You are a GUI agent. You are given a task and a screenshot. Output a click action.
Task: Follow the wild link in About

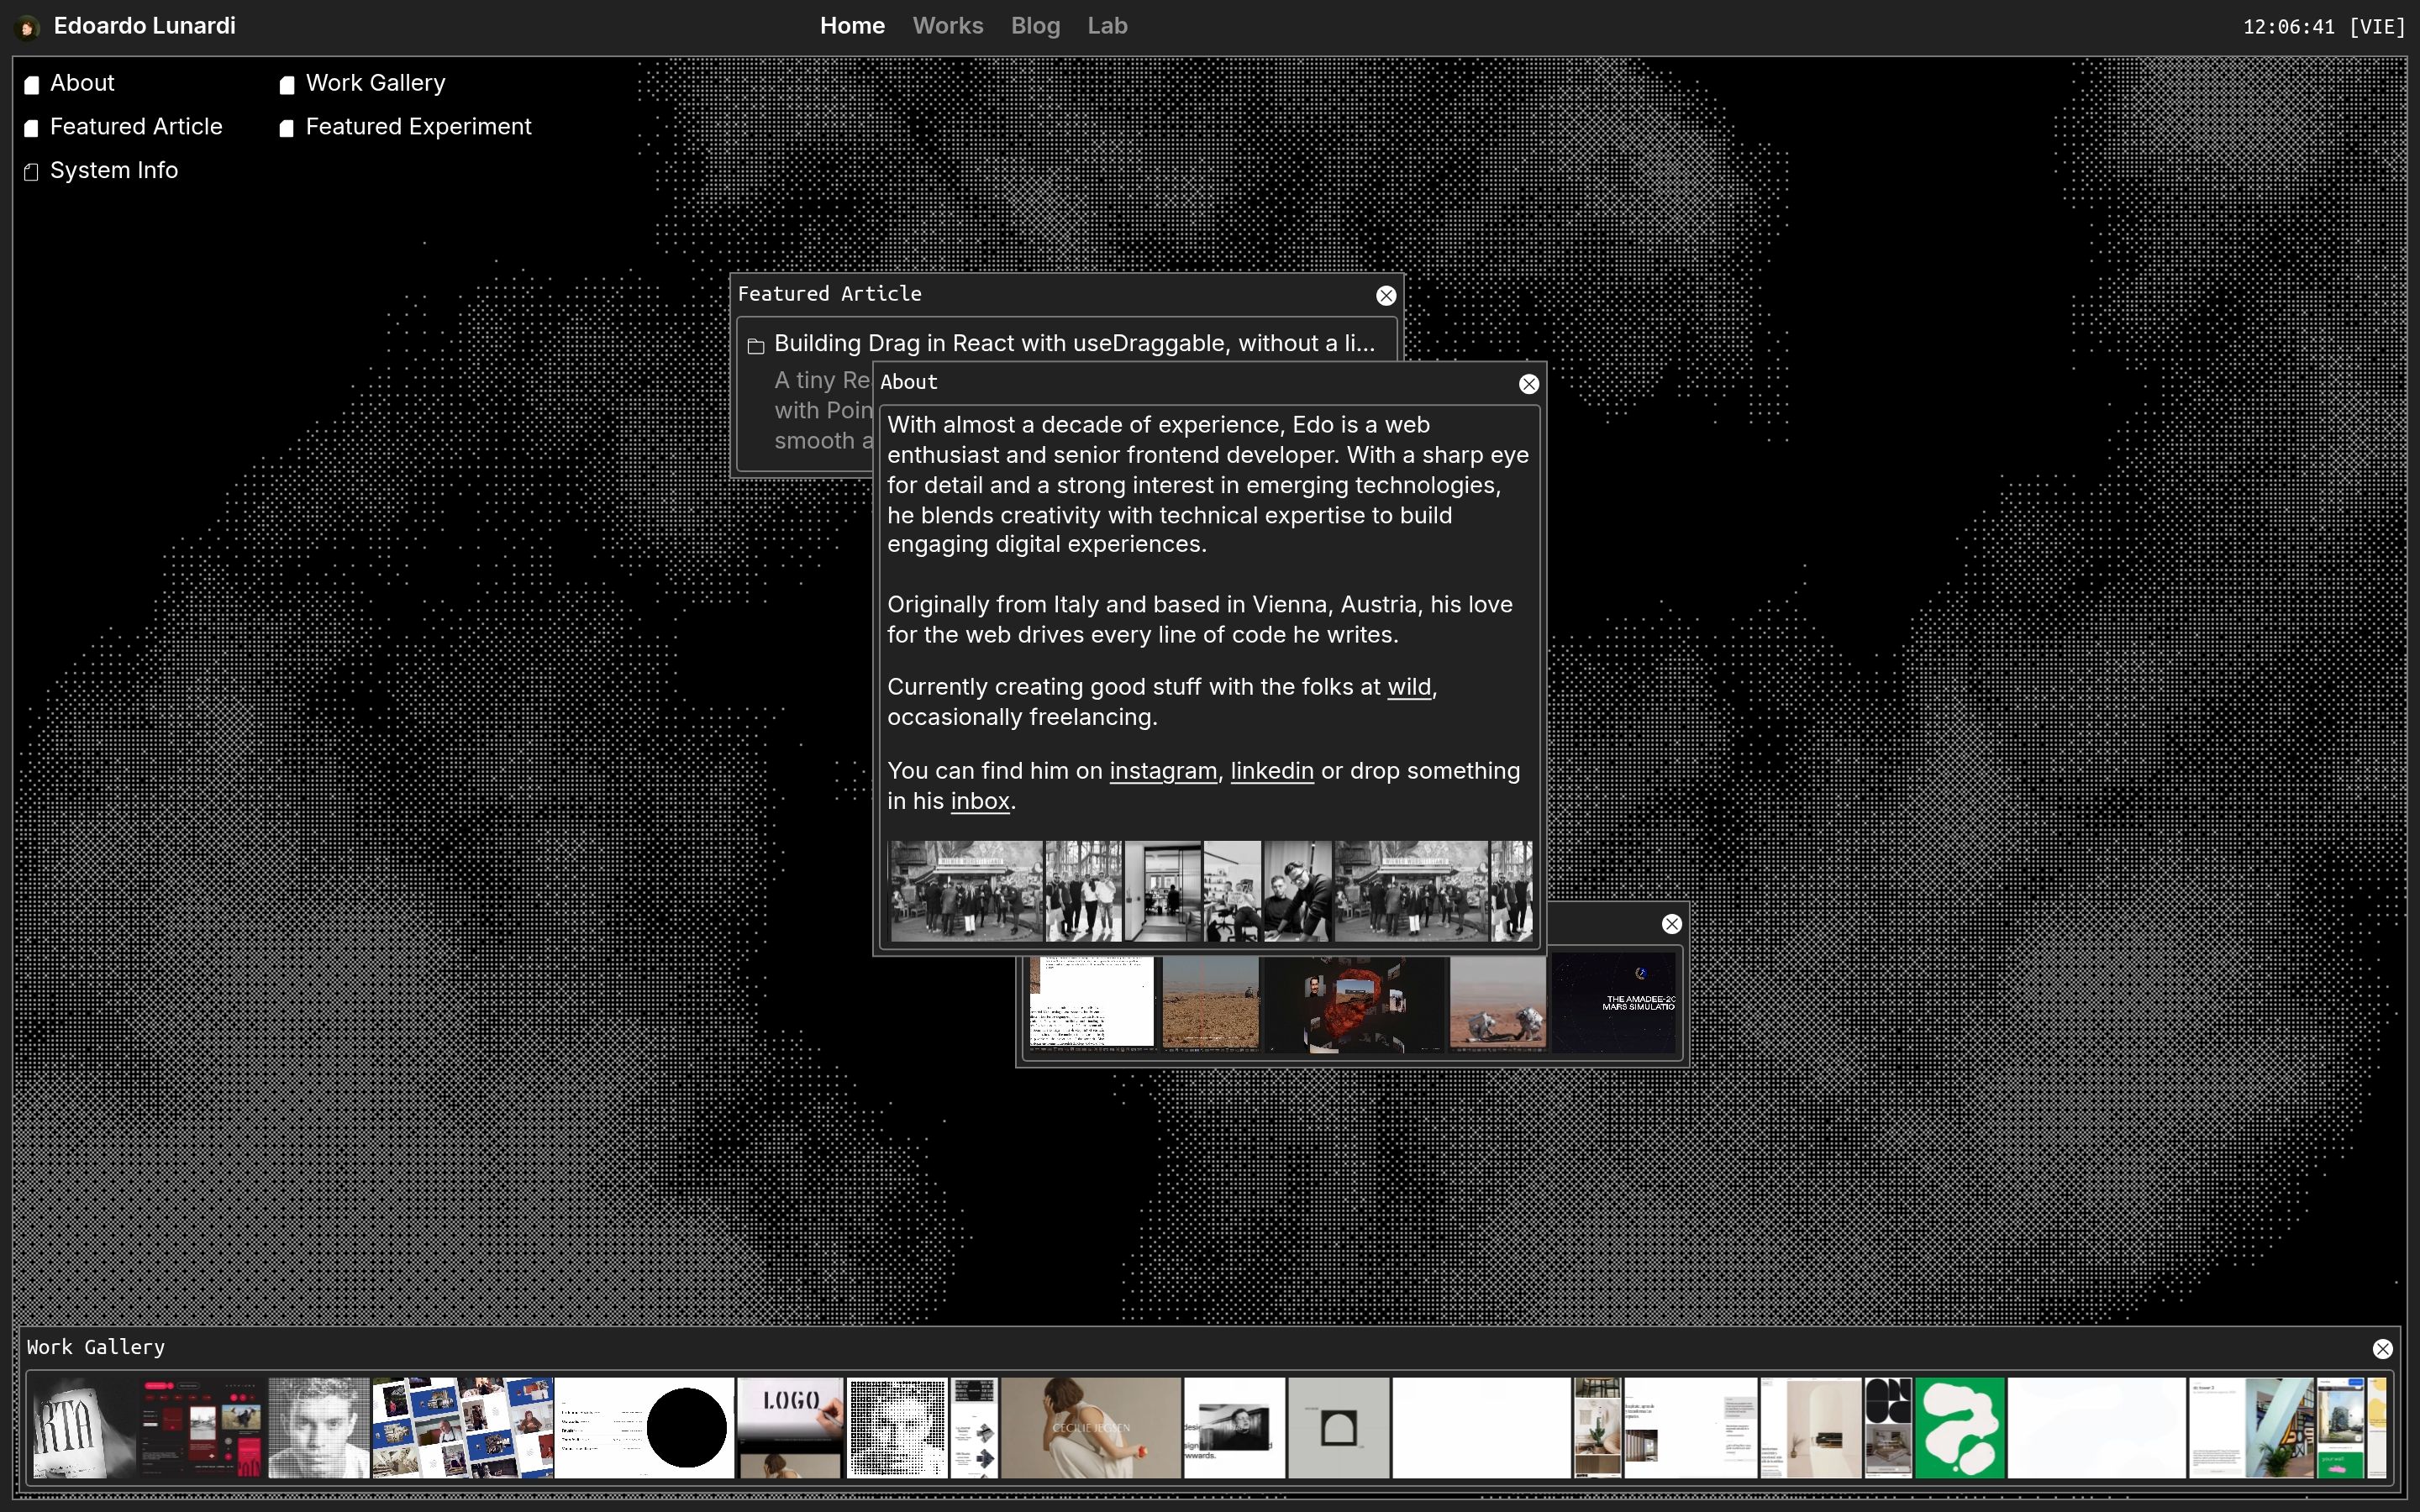point(1408,687)
